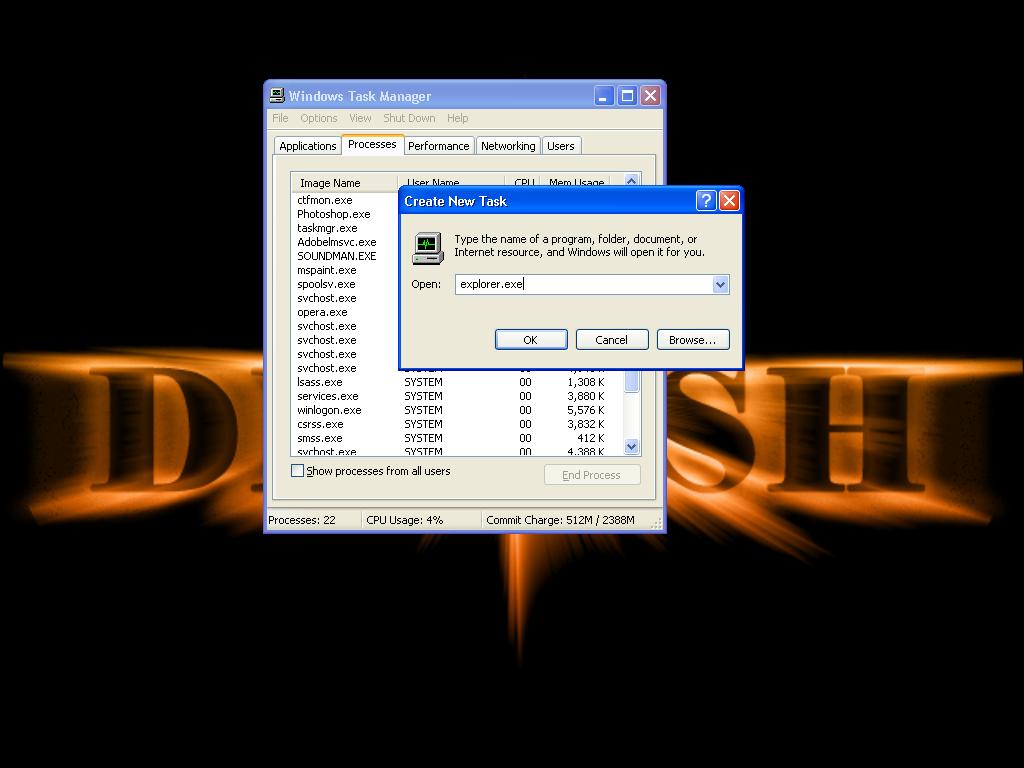Click the Processes: 22 status bar entry

[x=302, y=520]
